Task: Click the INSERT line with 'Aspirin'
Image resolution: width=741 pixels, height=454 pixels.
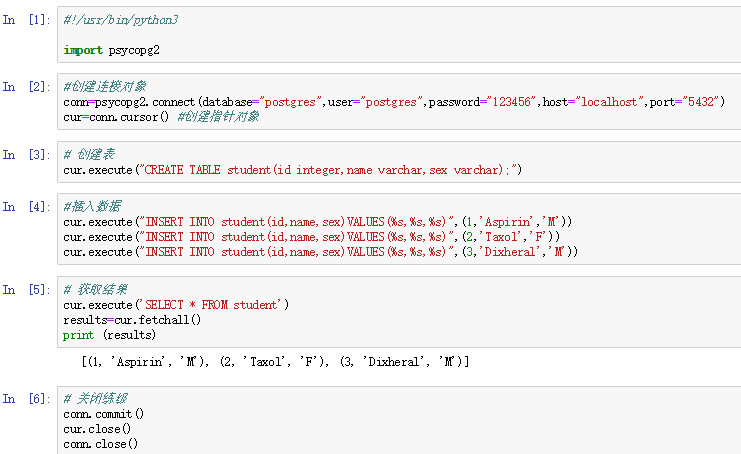Action: coord(318,222)
